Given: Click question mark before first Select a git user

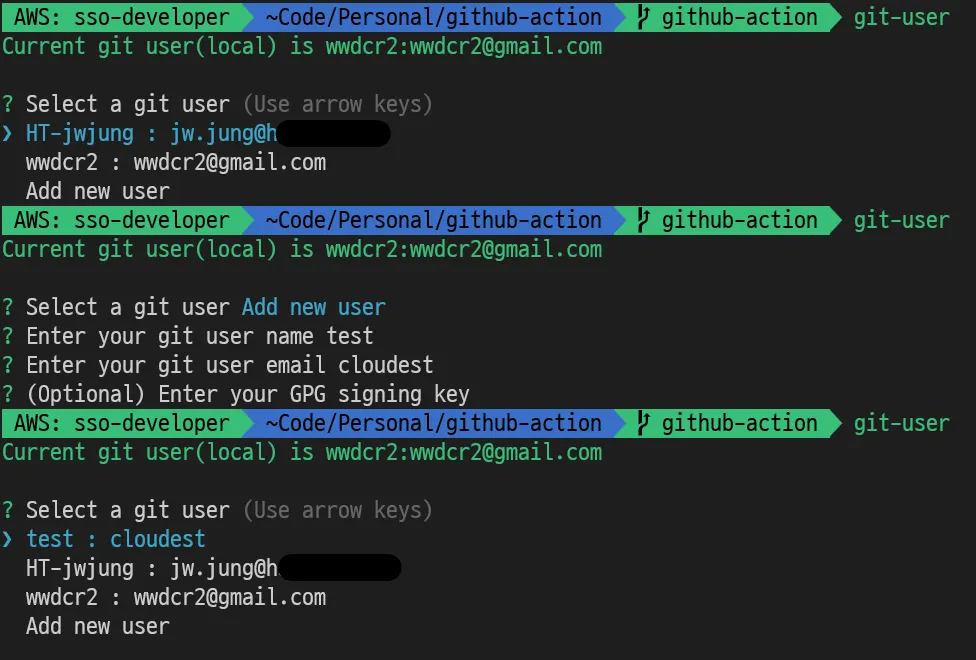Looking at the screenshot, I should pyautogui.click(x=7, y=104).
